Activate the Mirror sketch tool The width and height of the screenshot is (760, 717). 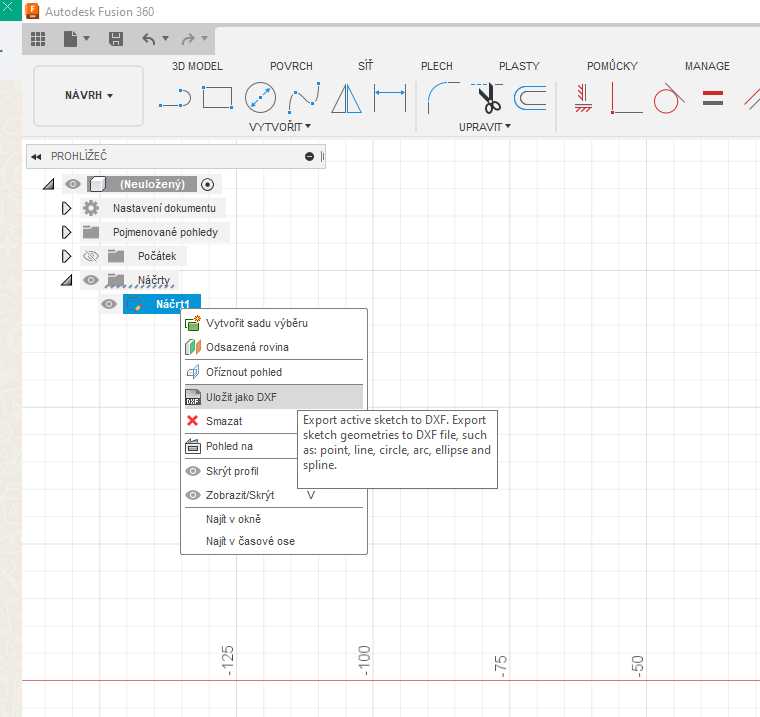pyautogui.click(x=346, y=98)
